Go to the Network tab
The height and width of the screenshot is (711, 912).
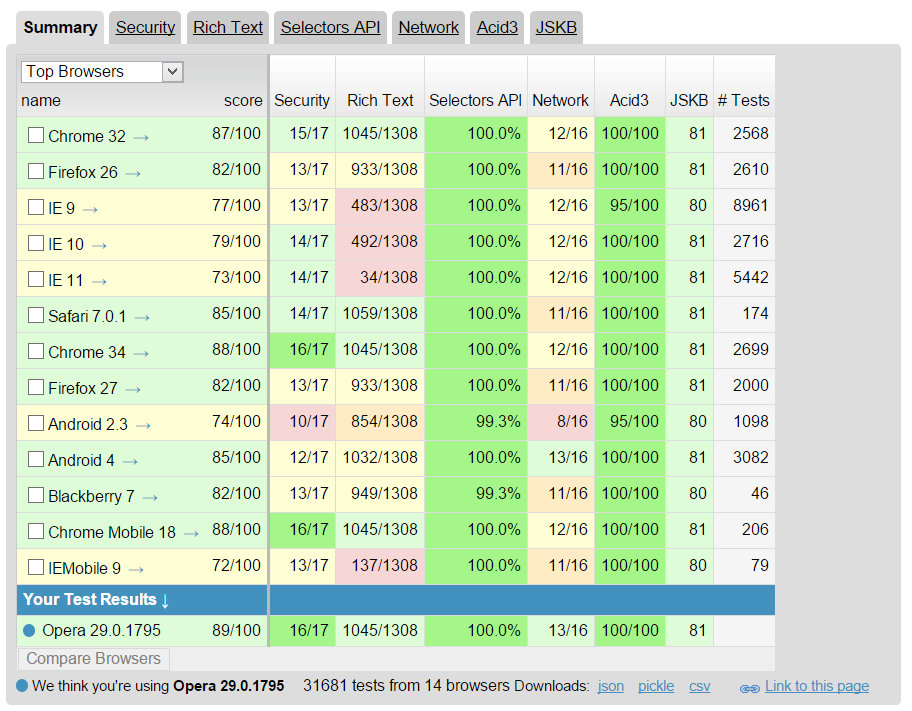tap(429, 28)
